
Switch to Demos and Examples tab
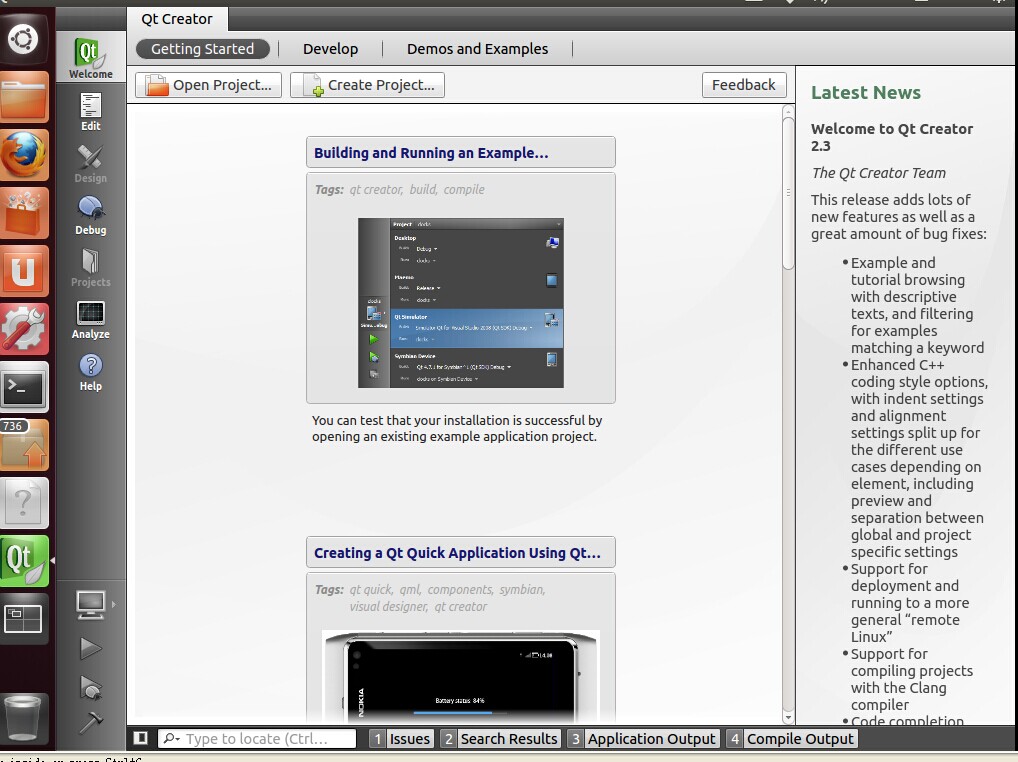[x=477, y=49]
